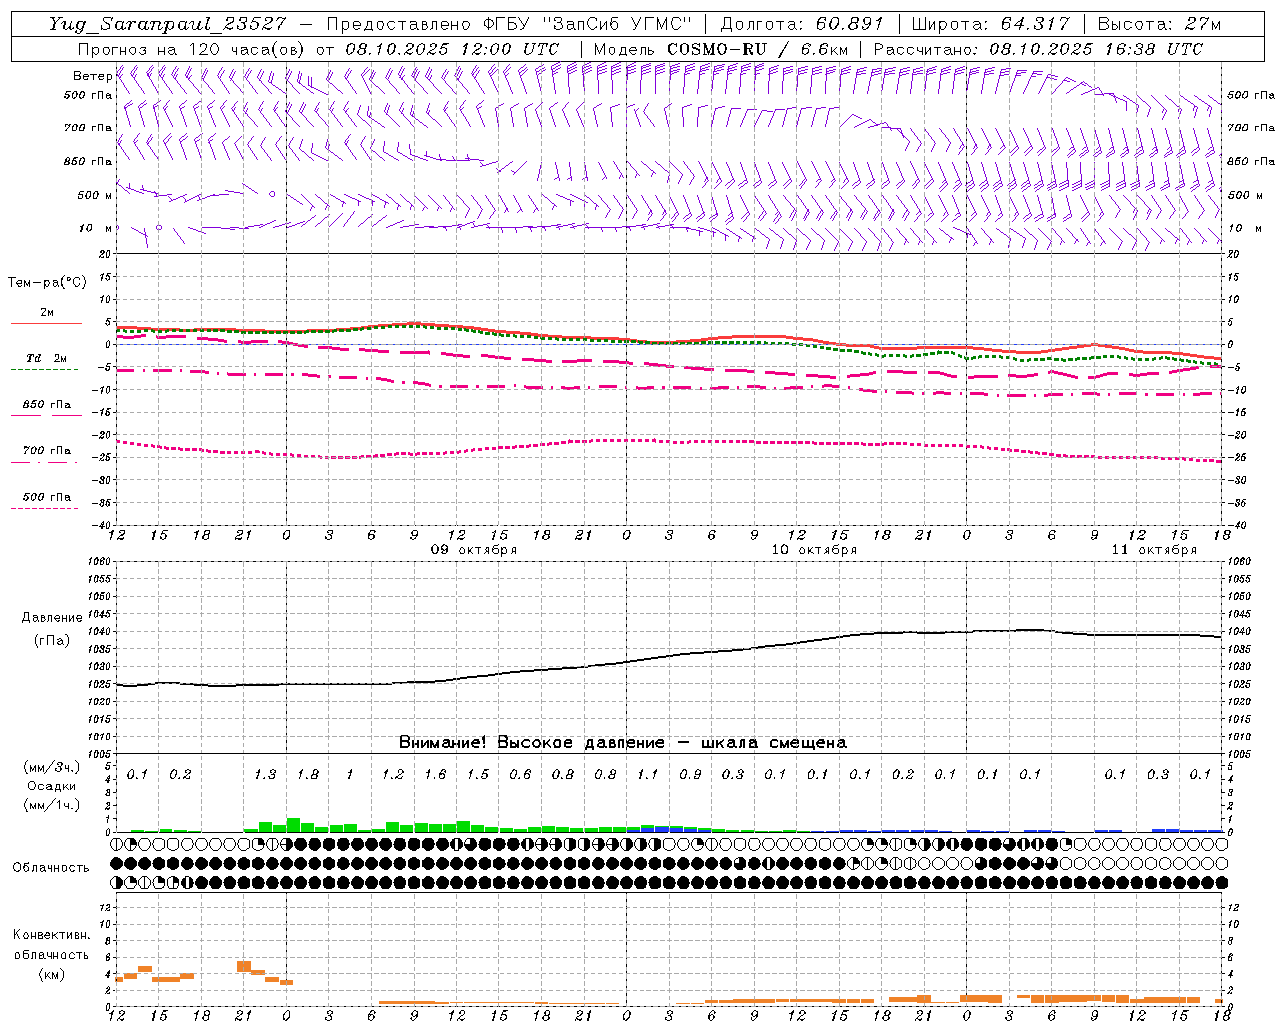
Task: Click the 'Давление' pressure panel label
Action: (x=52, y=618)
